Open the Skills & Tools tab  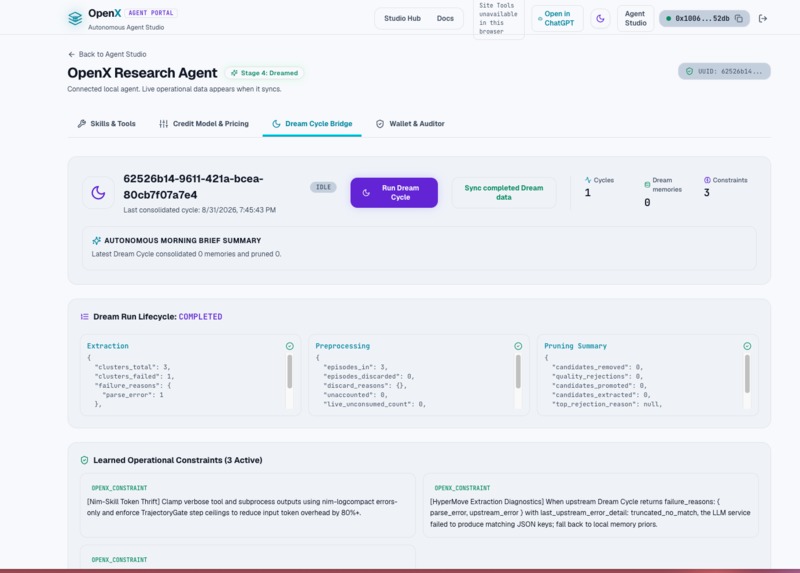tap(106, 123)
